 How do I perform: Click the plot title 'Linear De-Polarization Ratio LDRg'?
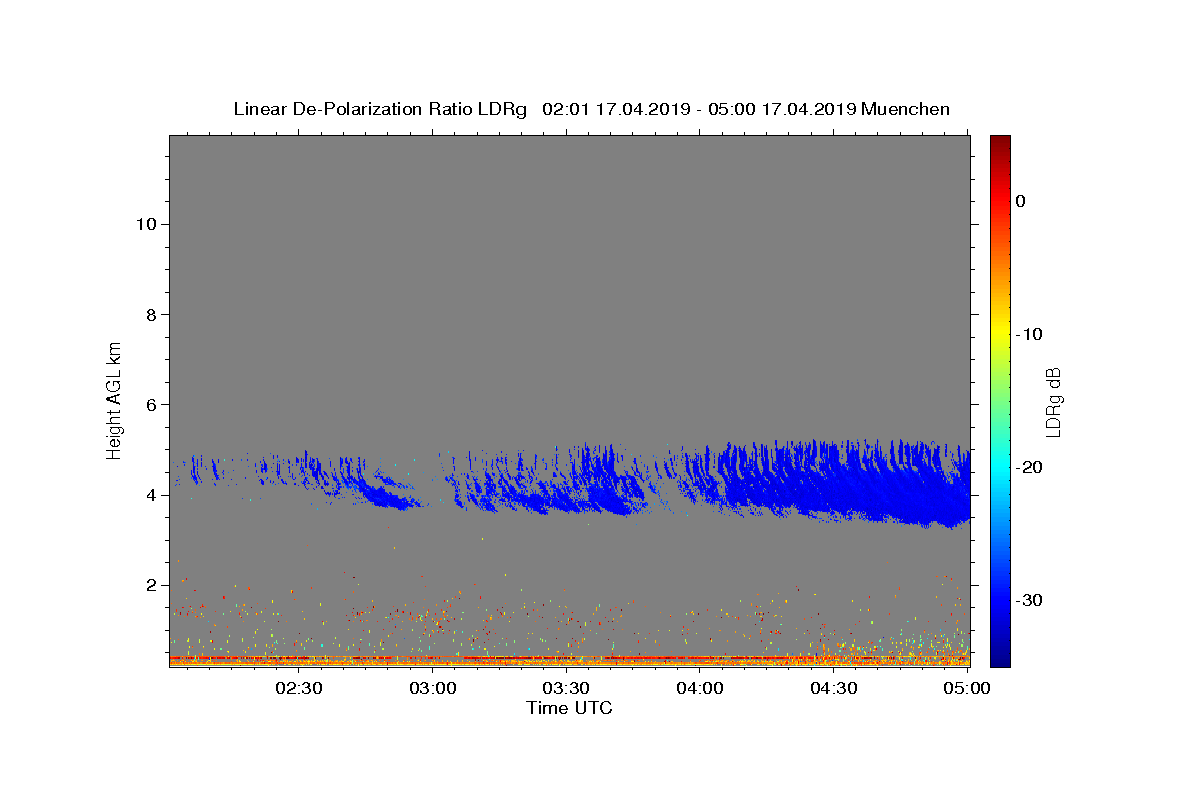(380, 109)
